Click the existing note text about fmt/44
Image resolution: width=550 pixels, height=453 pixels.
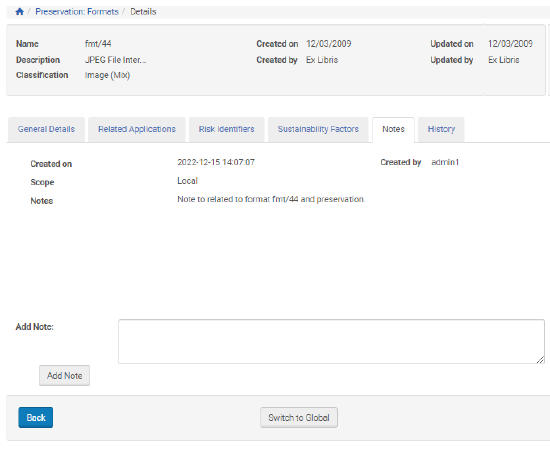click(x=271, y=199)
